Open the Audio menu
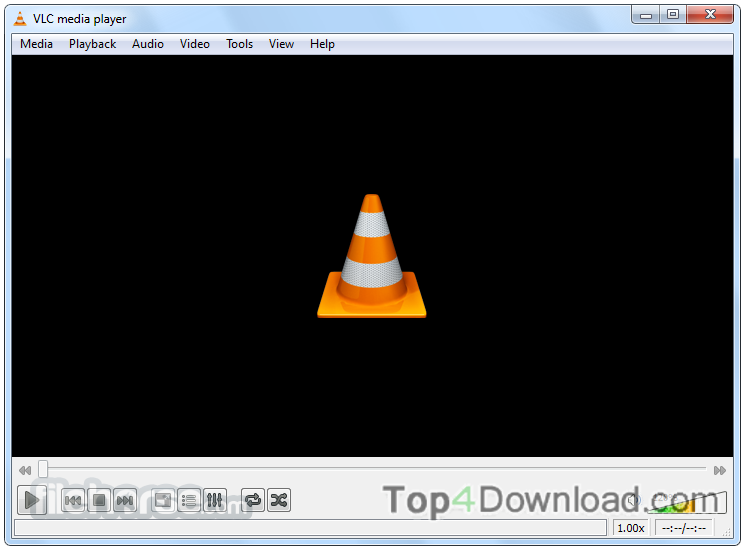 click(x=148, y=44)
